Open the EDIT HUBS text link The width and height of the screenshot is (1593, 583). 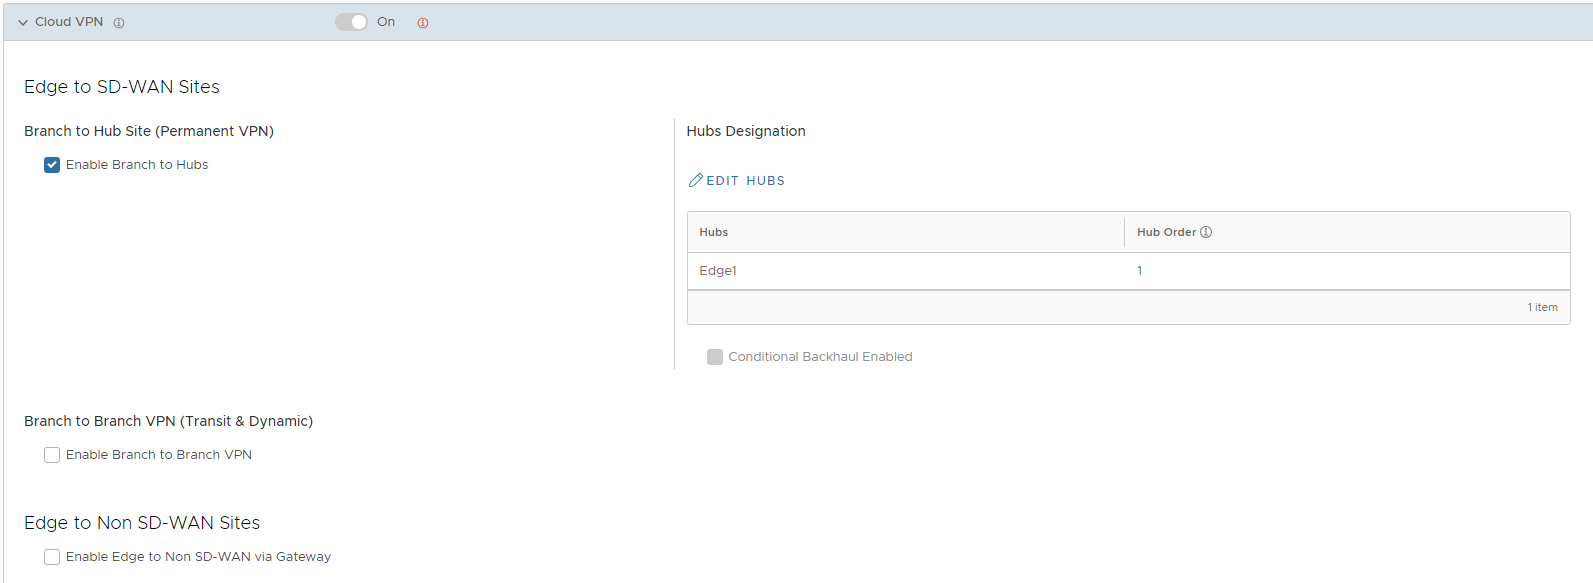click(x=745, y=181)
